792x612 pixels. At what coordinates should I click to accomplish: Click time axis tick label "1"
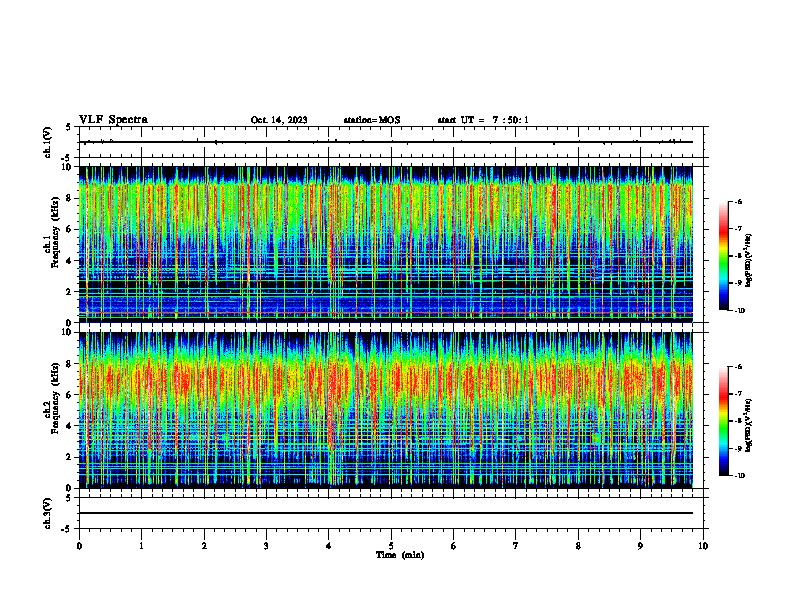pos(141,546)
